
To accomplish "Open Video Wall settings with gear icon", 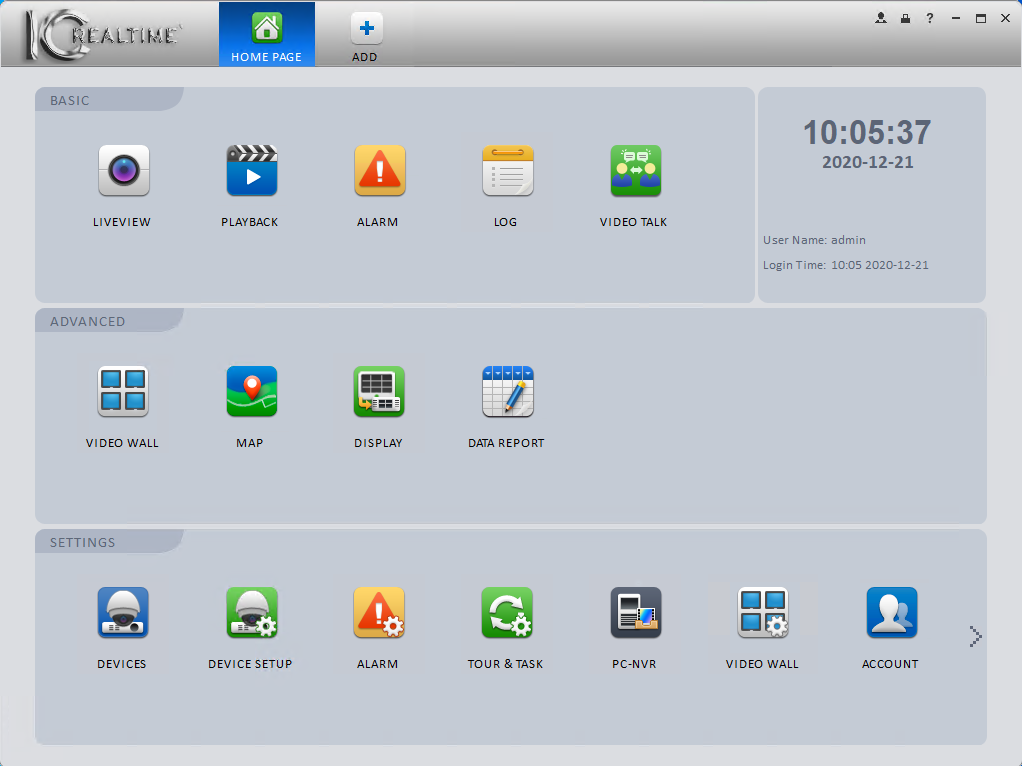I will tap(763, 612).
